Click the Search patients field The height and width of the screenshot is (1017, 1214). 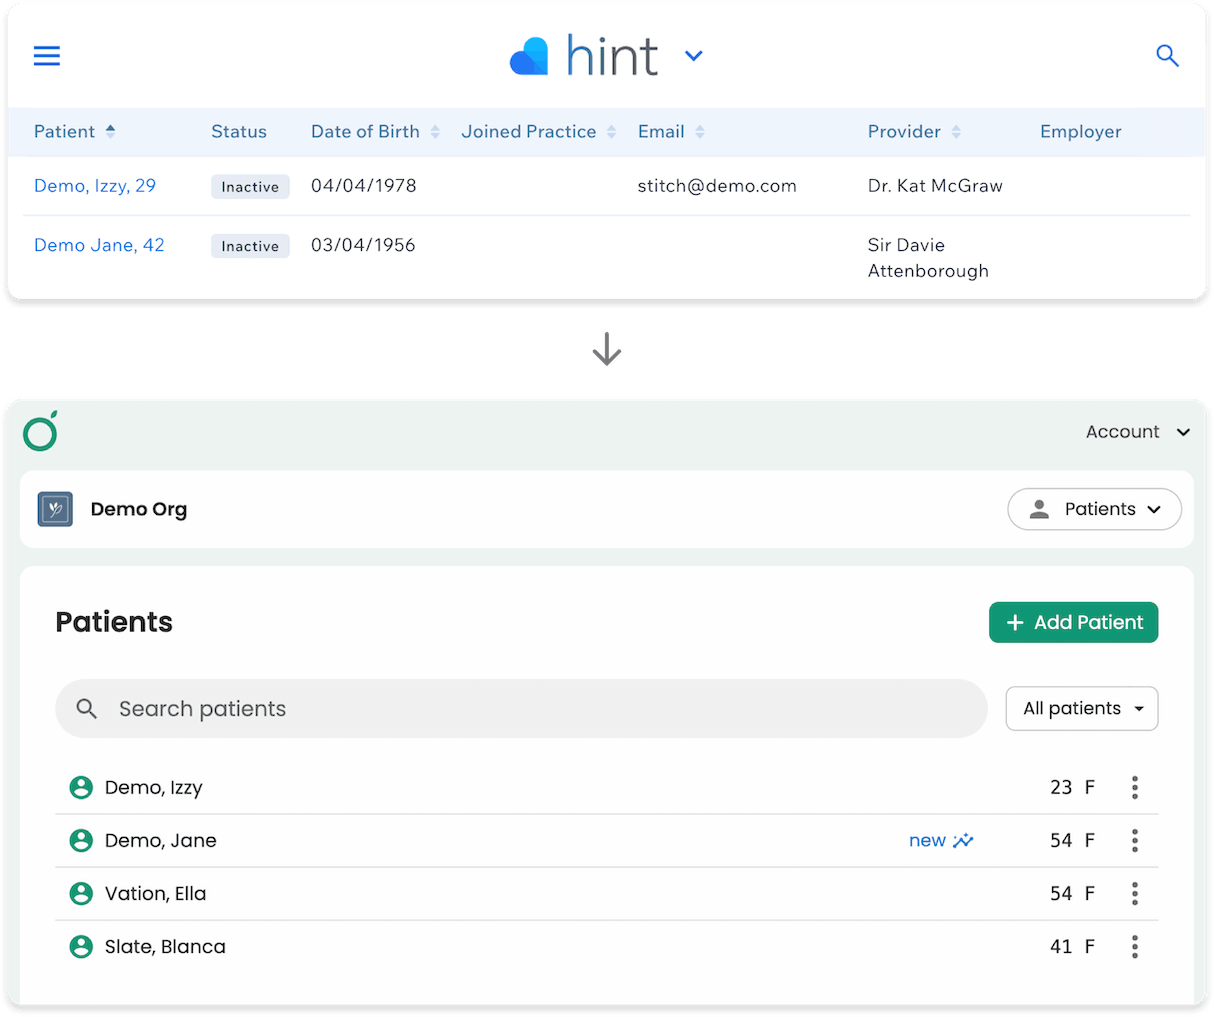(521, 709)
